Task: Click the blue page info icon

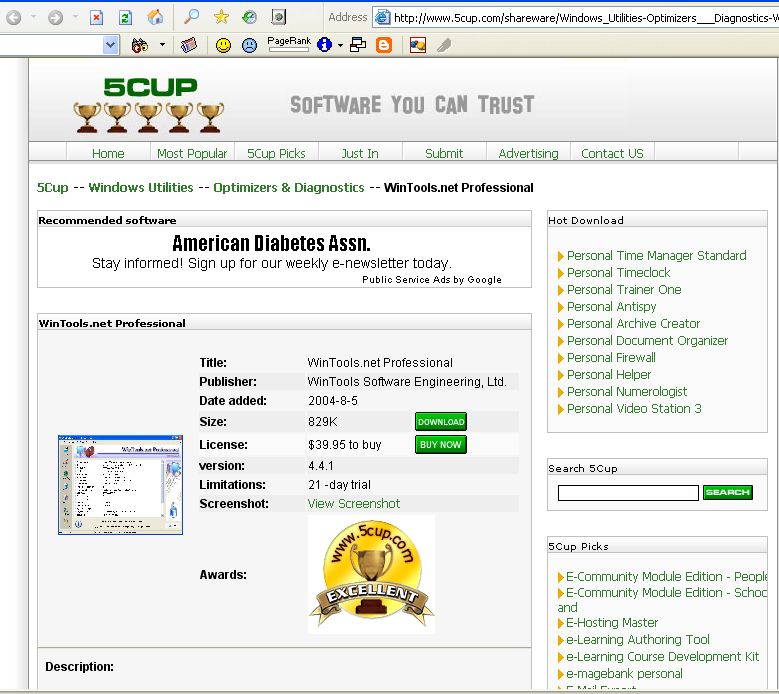Action: [x=324, y=45]
